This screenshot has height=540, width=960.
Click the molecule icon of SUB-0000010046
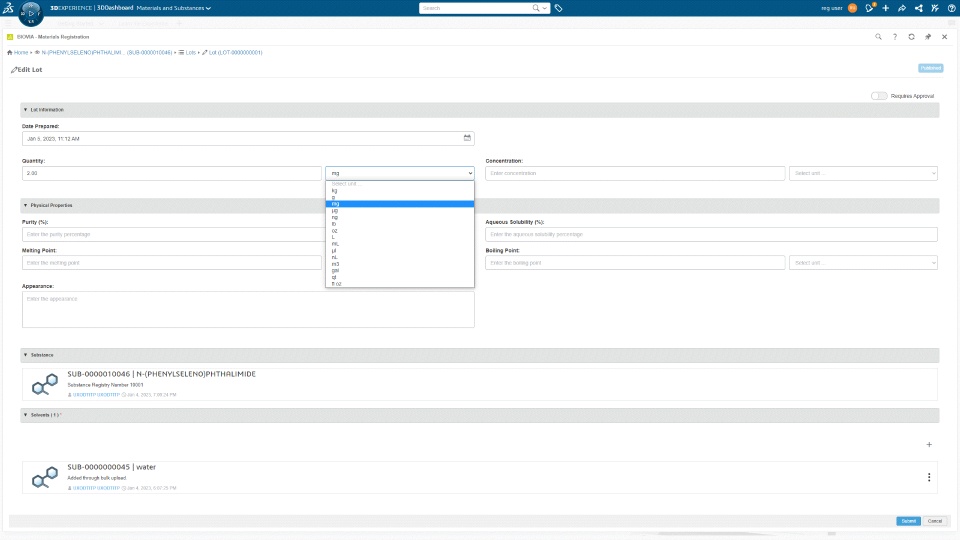(x=45, y=384)
